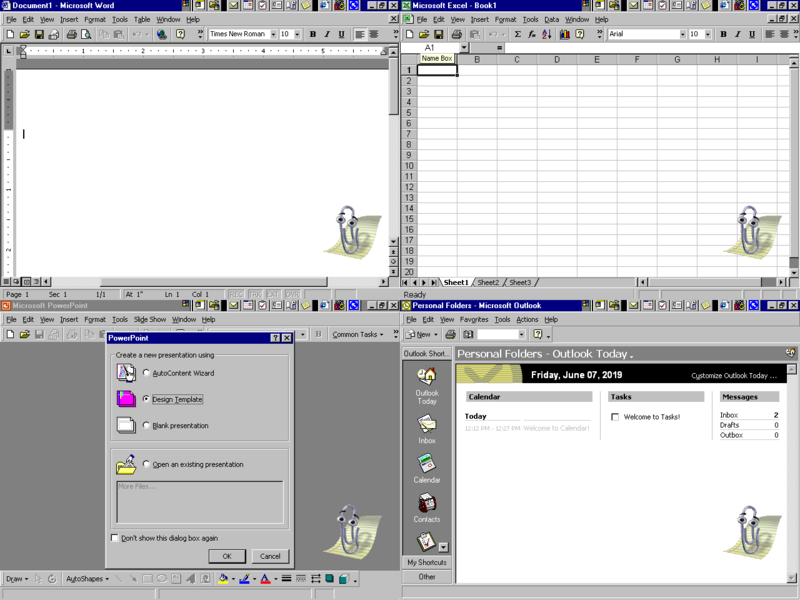This screenshot has width=800, height=600.
Task: Click Insert WordArt icon in PowerPoint
Action: coord(190,579)
